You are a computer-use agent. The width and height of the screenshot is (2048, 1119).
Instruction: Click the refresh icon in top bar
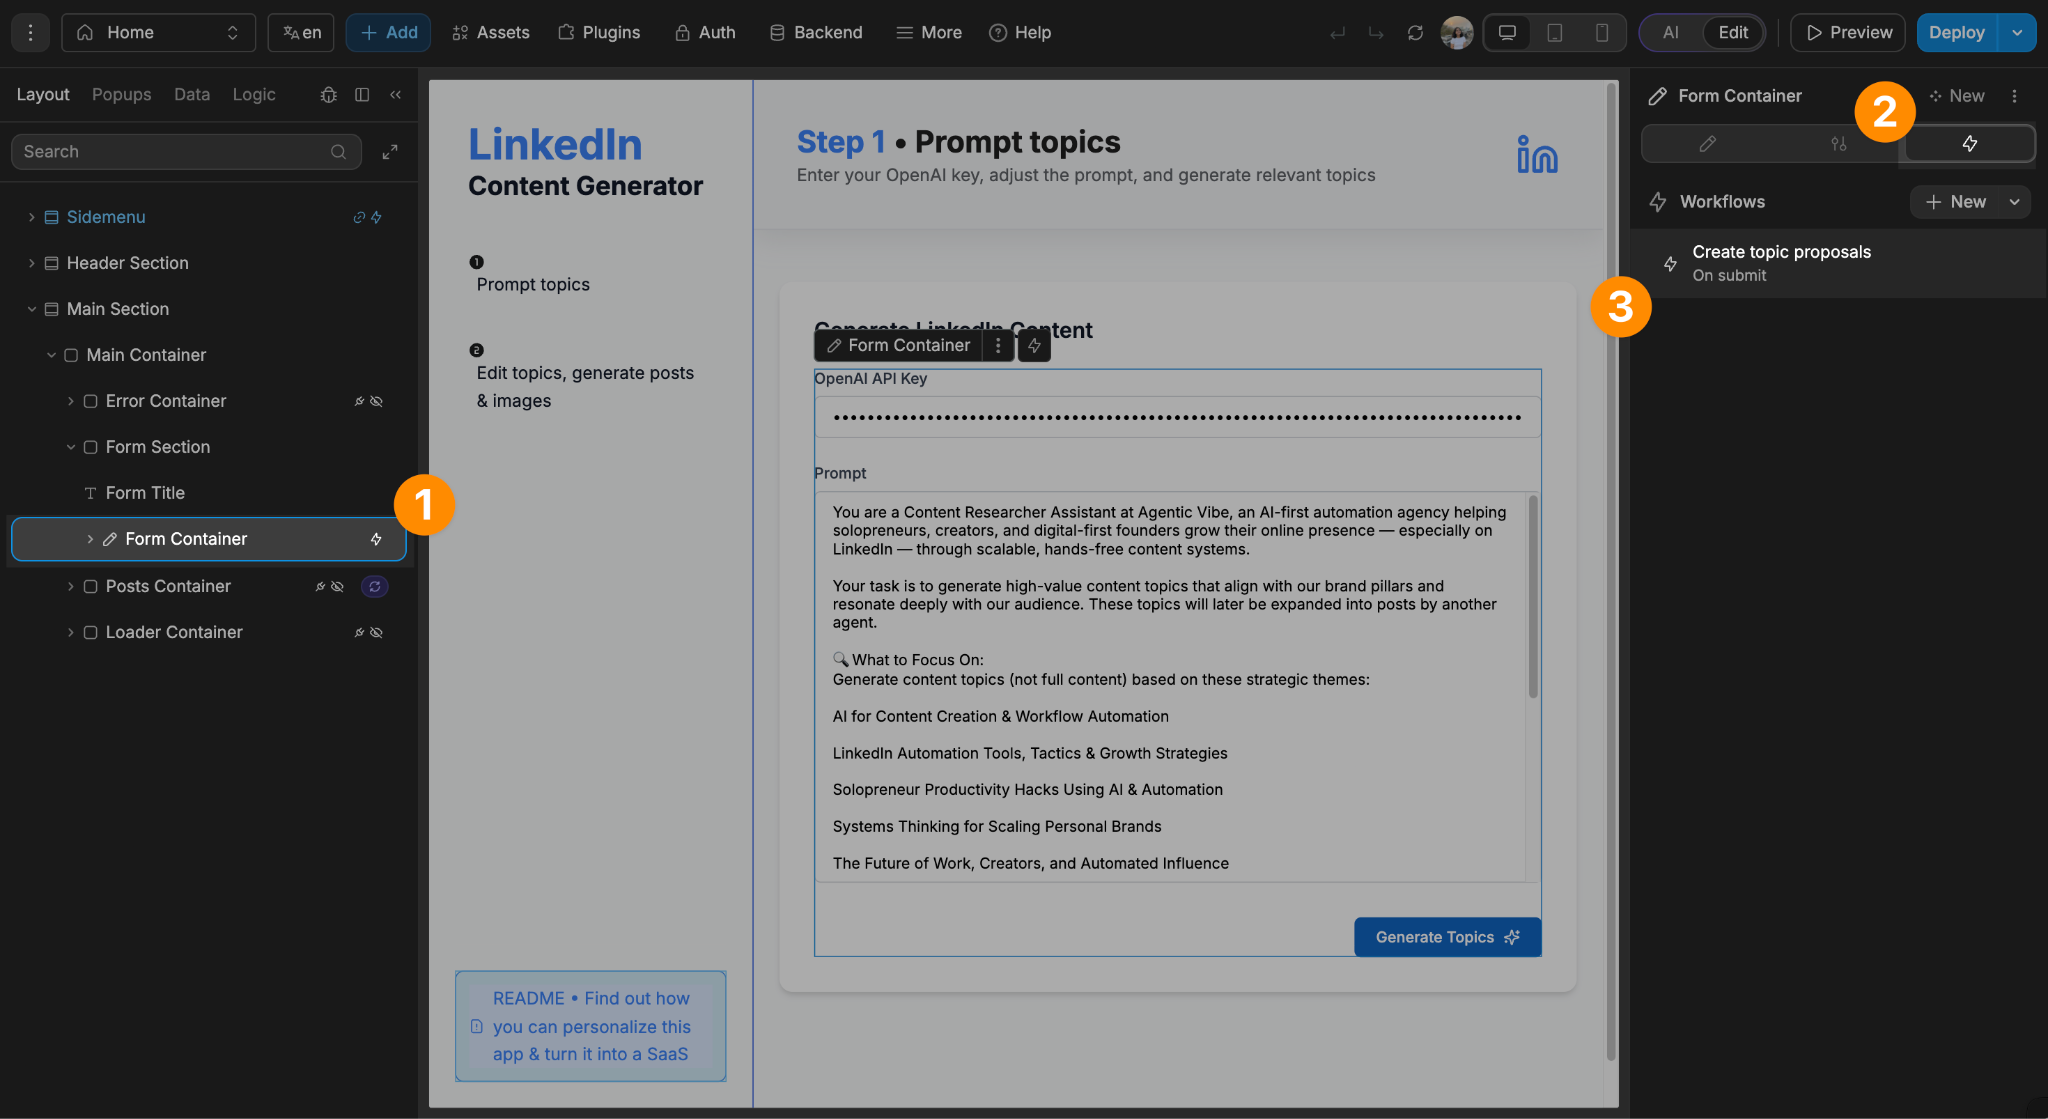(1415, 33)
